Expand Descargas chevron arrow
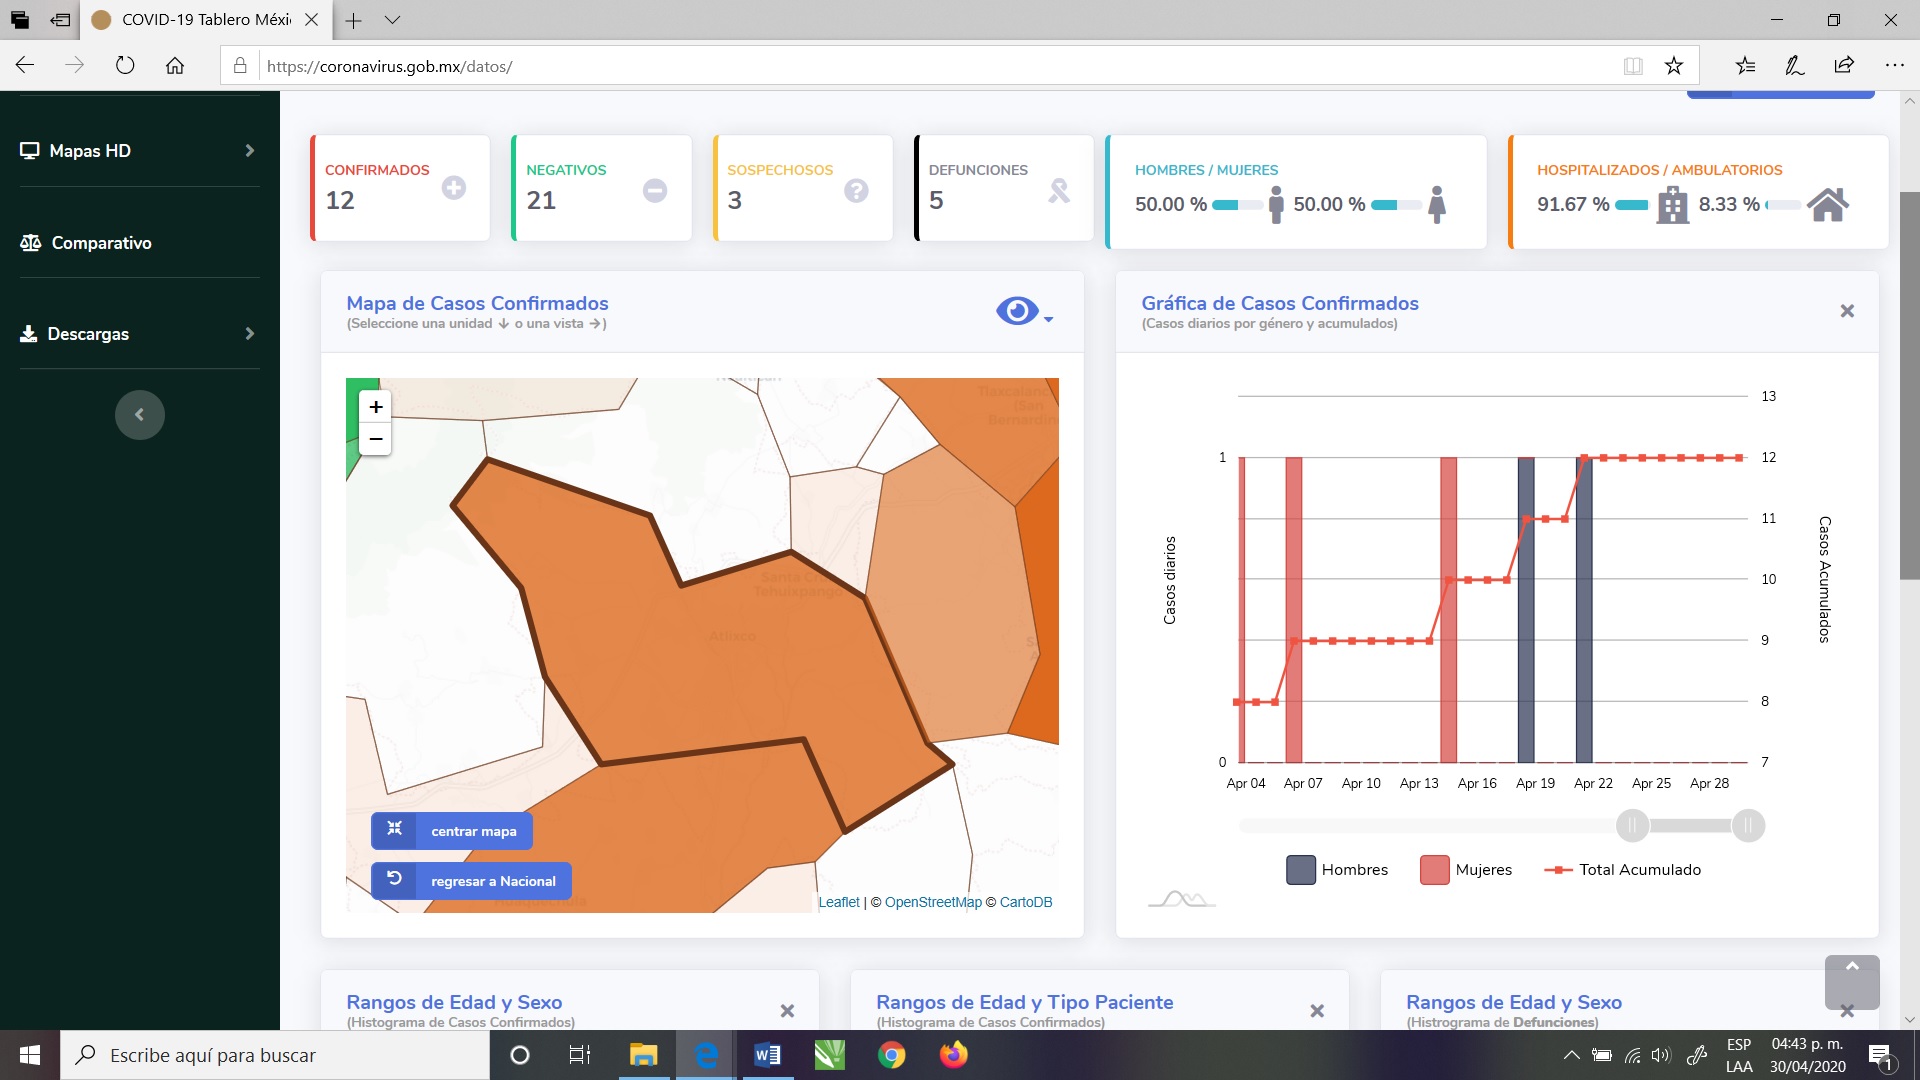1920x1080 pixels. (x=250, y=334)
